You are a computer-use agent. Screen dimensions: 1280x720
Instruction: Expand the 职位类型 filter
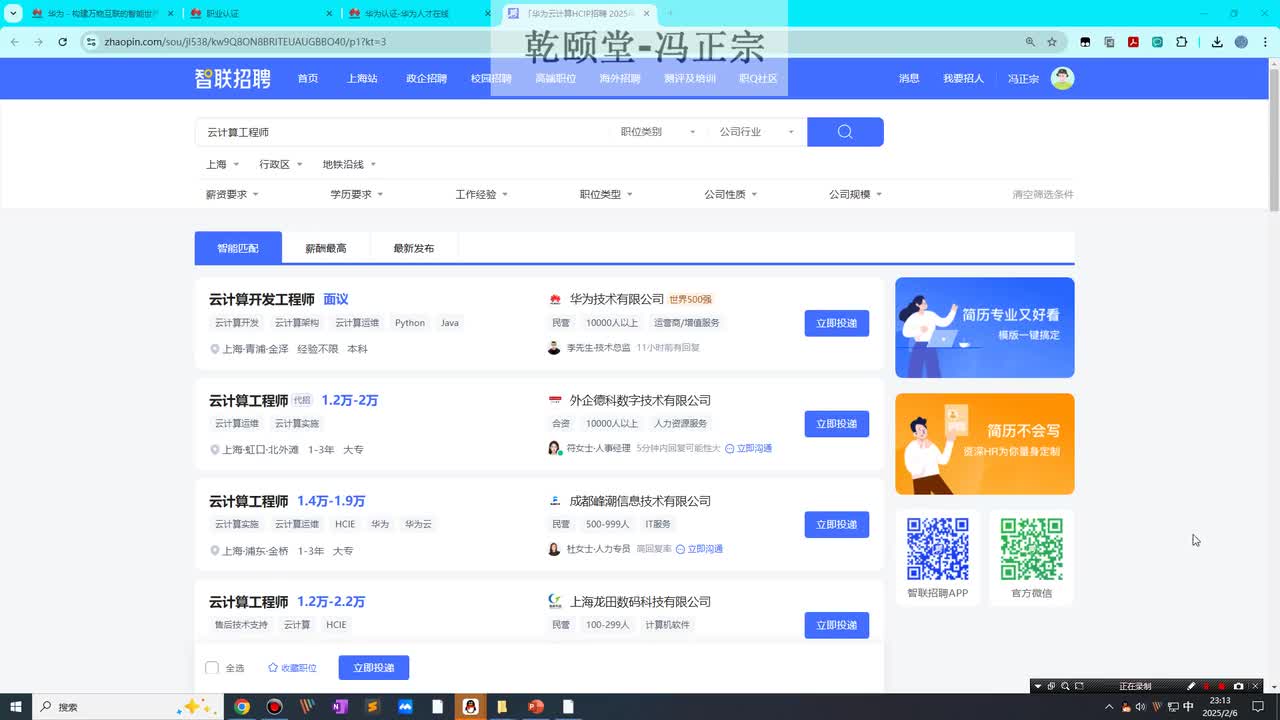606,194
